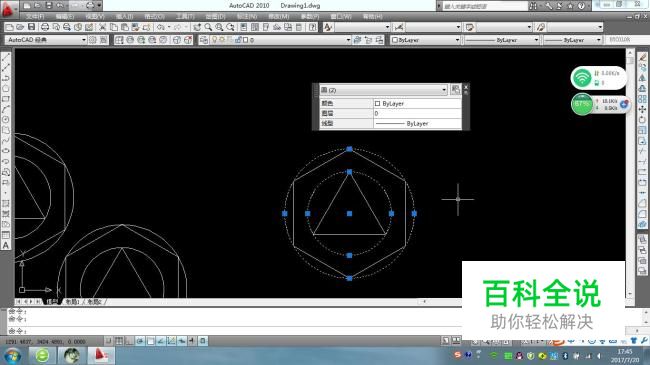Expand the 圆 (2) object type dropdown
The height and width of the screenshot is (365, 650).
(x=383, y=90)
